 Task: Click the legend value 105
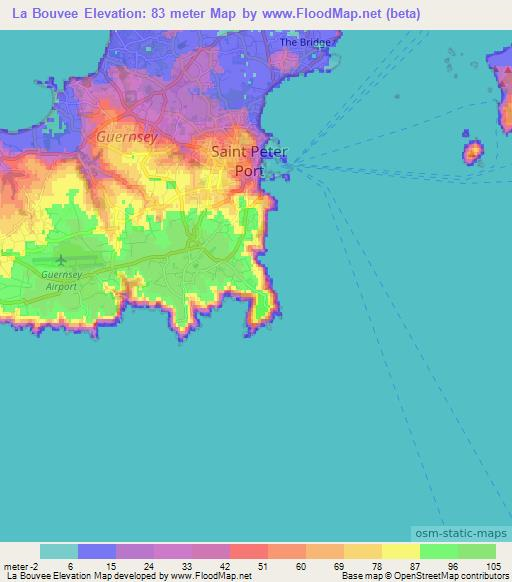coord(494,566)
